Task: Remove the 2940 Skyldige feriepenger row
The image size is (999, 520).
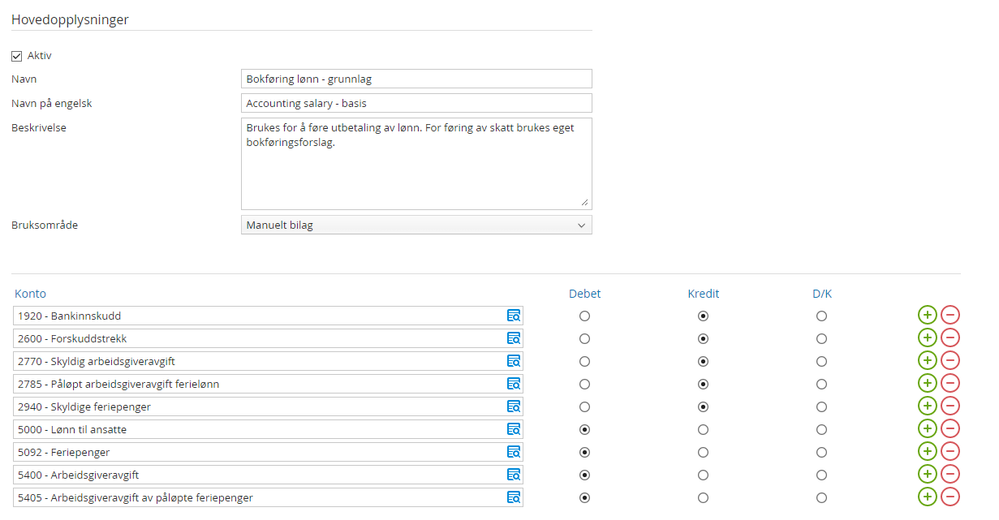Action: pyautogui.click(x=950, y=407)
